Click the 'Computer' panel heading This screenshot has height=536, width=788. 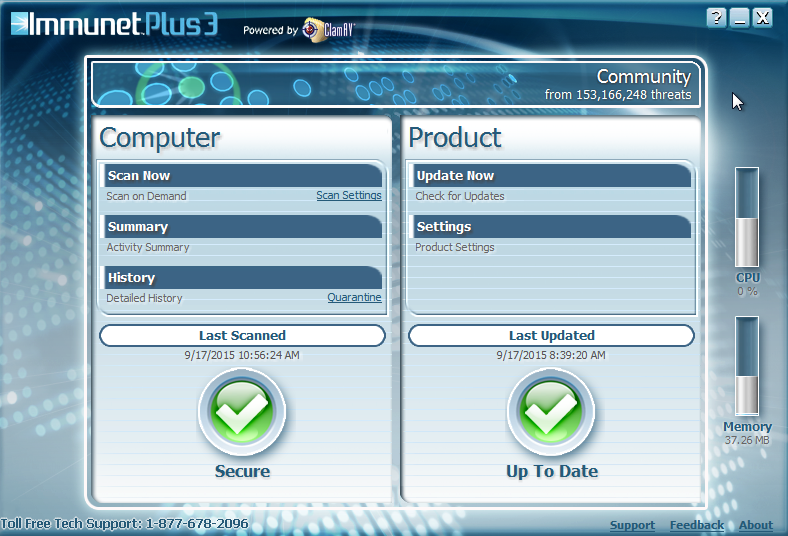(160, 138)
